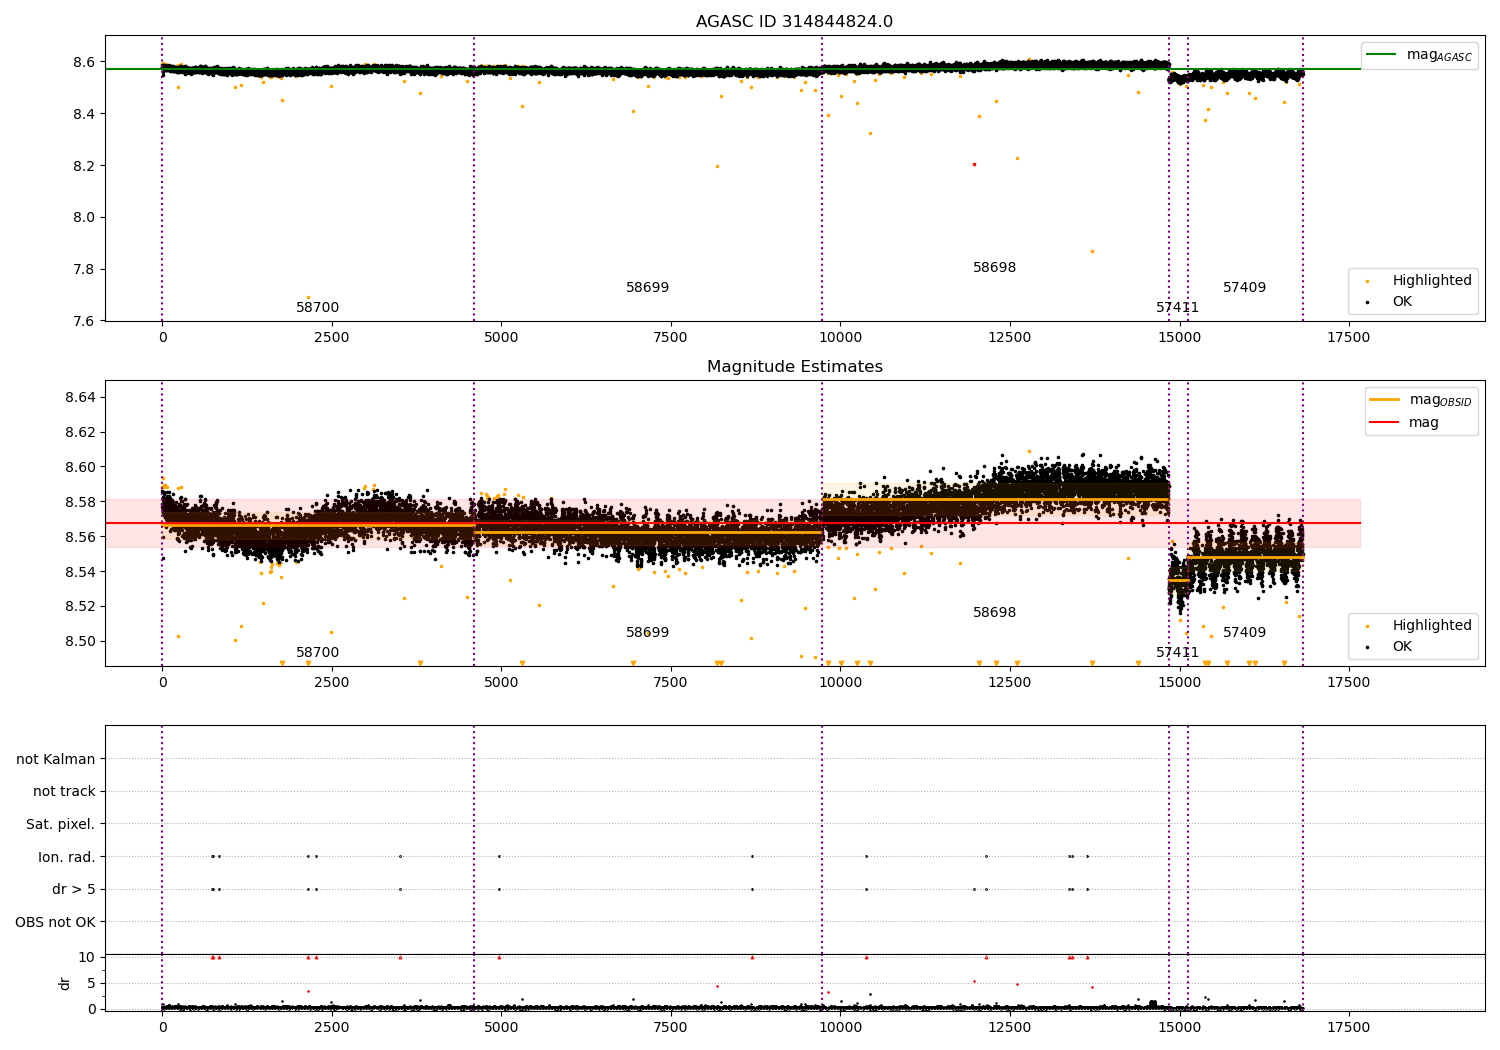This screenshot has height=1050, width=1500.
Task: Click y-tick 8.60 on the middle plot
Action: point(80,467)
